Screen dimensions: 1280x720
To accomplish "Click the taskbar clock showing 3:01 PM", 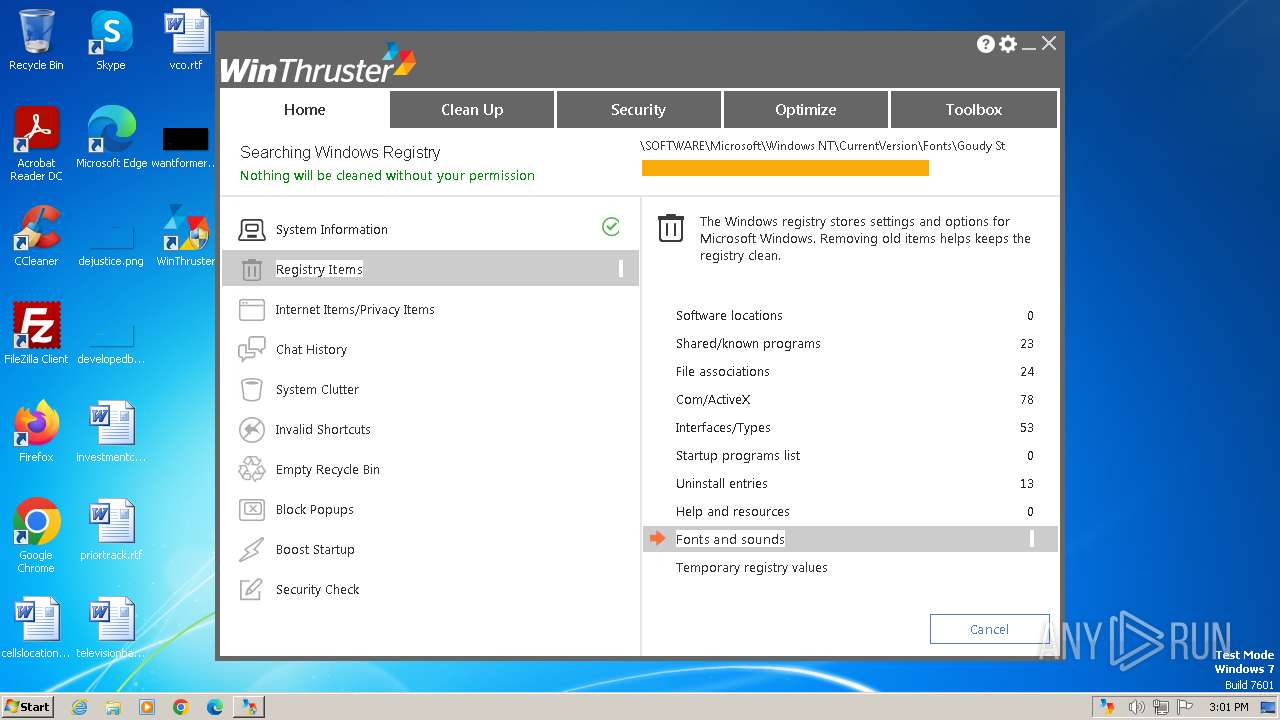I will pyautogui.click(x=1228, y=707).
